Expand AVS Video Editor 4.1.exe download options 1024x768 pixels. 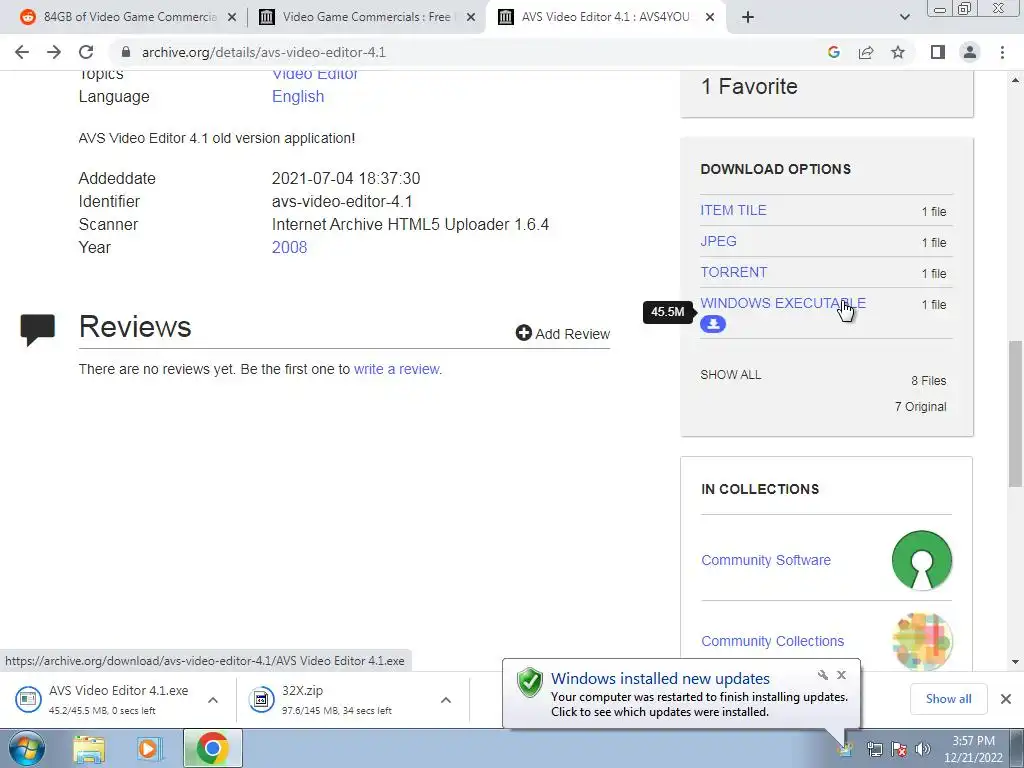tap(213, 700)
